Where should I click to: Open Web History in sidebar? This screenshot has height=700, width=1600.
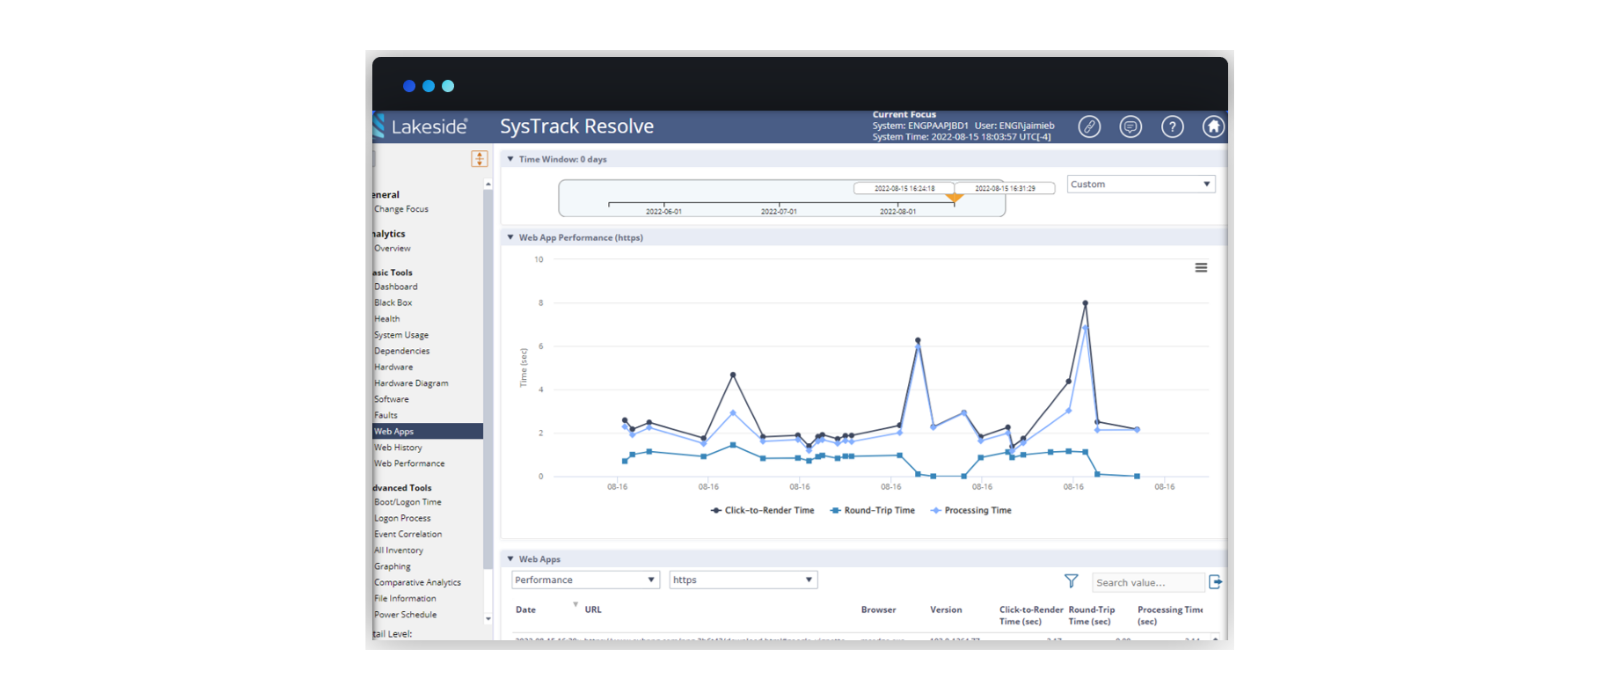tap(398, 447)
